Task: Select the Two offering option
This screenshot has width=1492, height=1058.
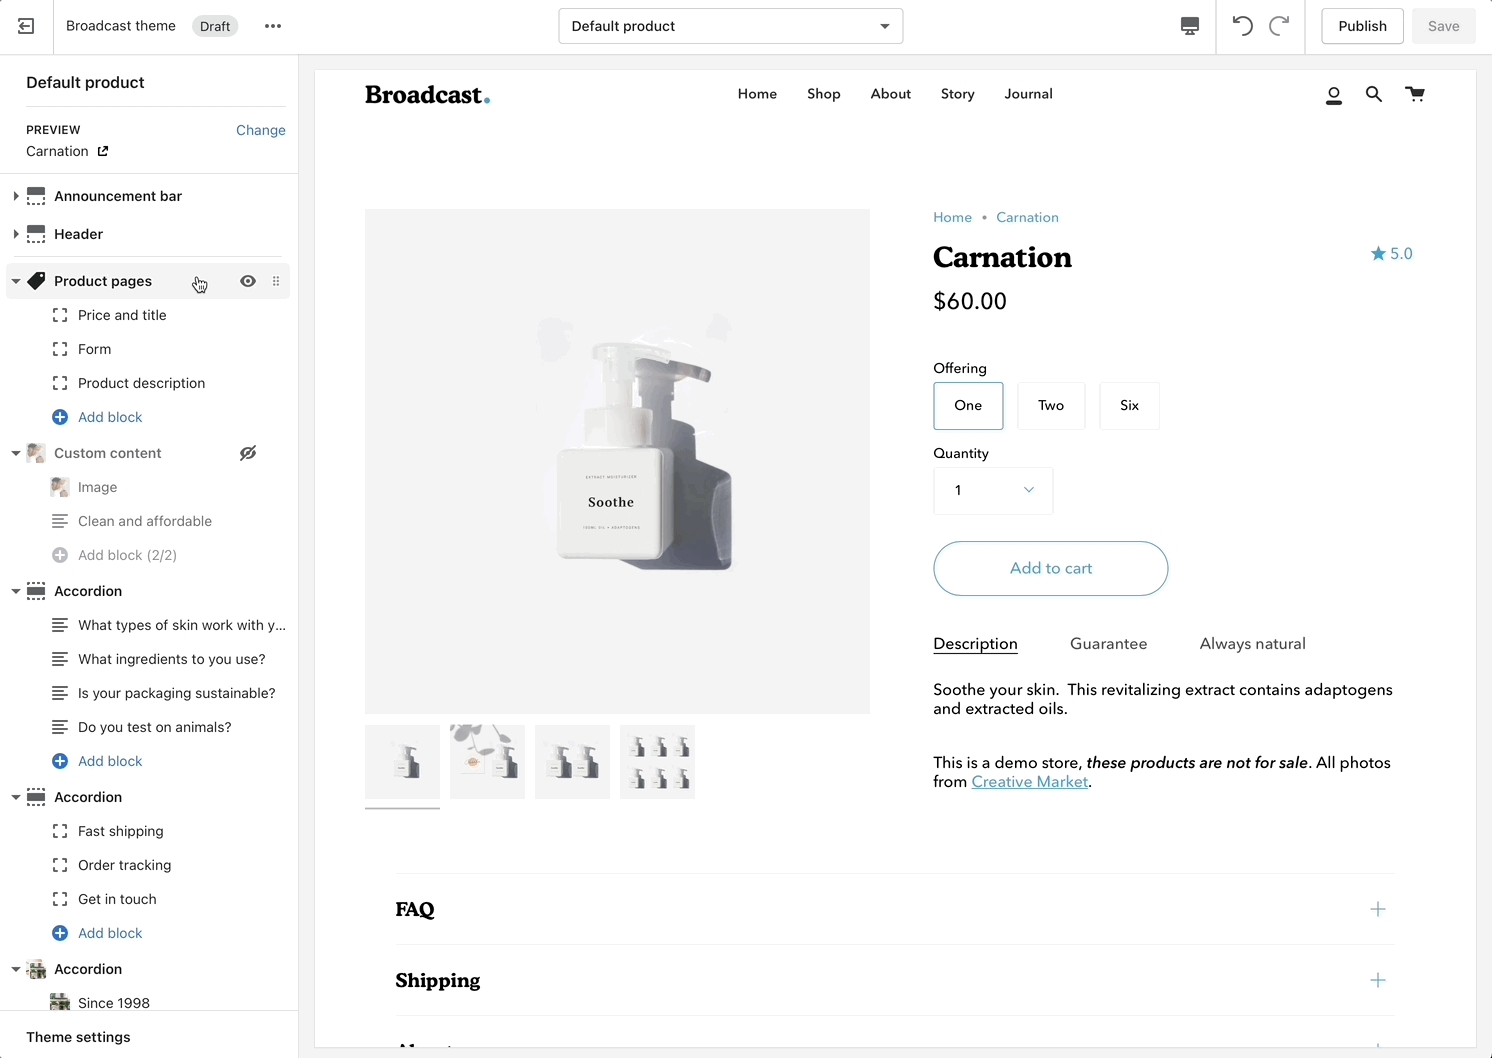Action: tap(1051, 406)
